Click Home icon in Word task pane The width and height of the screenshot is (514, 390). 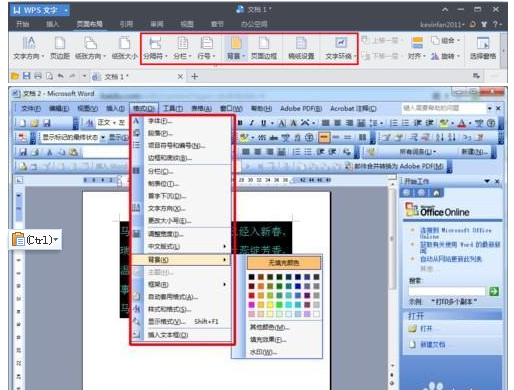[436, 193]
